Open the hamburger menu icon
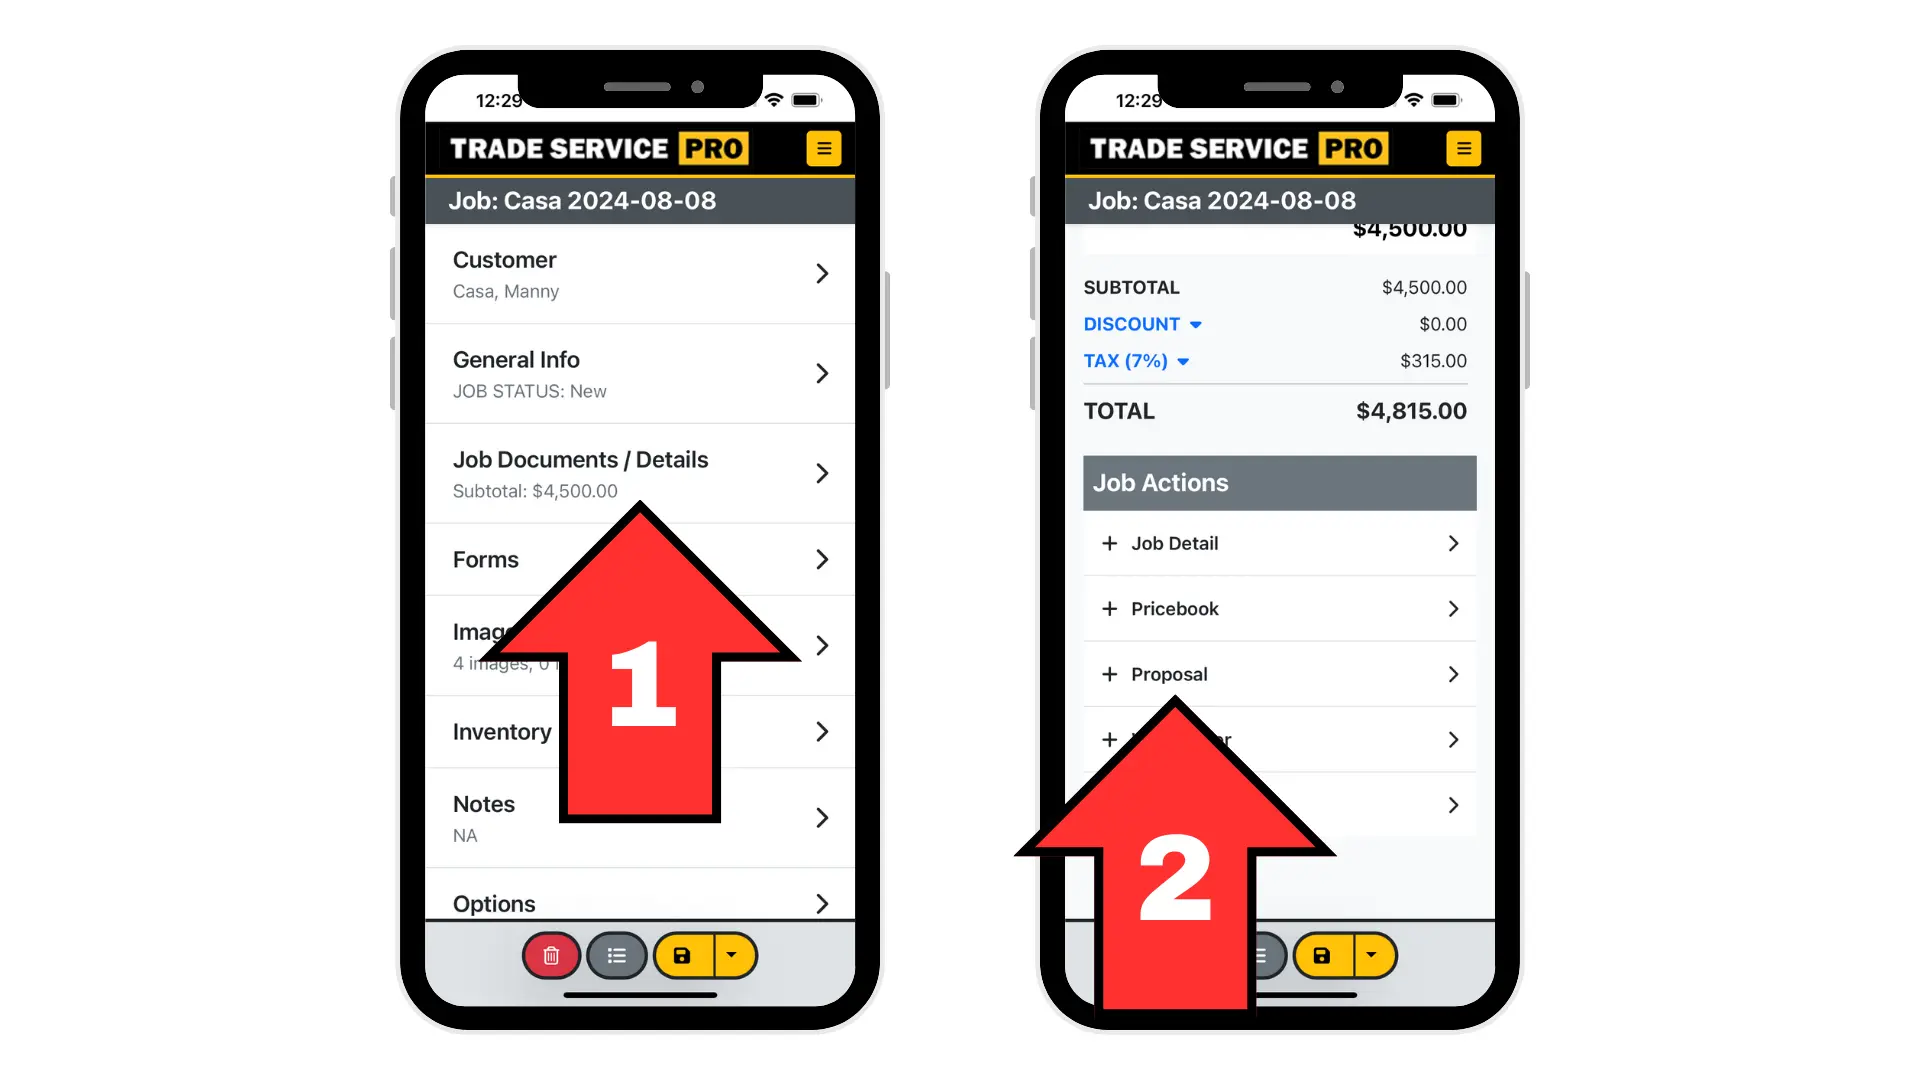Viewport: 1920px width, 1080px height. pos(822,146)
